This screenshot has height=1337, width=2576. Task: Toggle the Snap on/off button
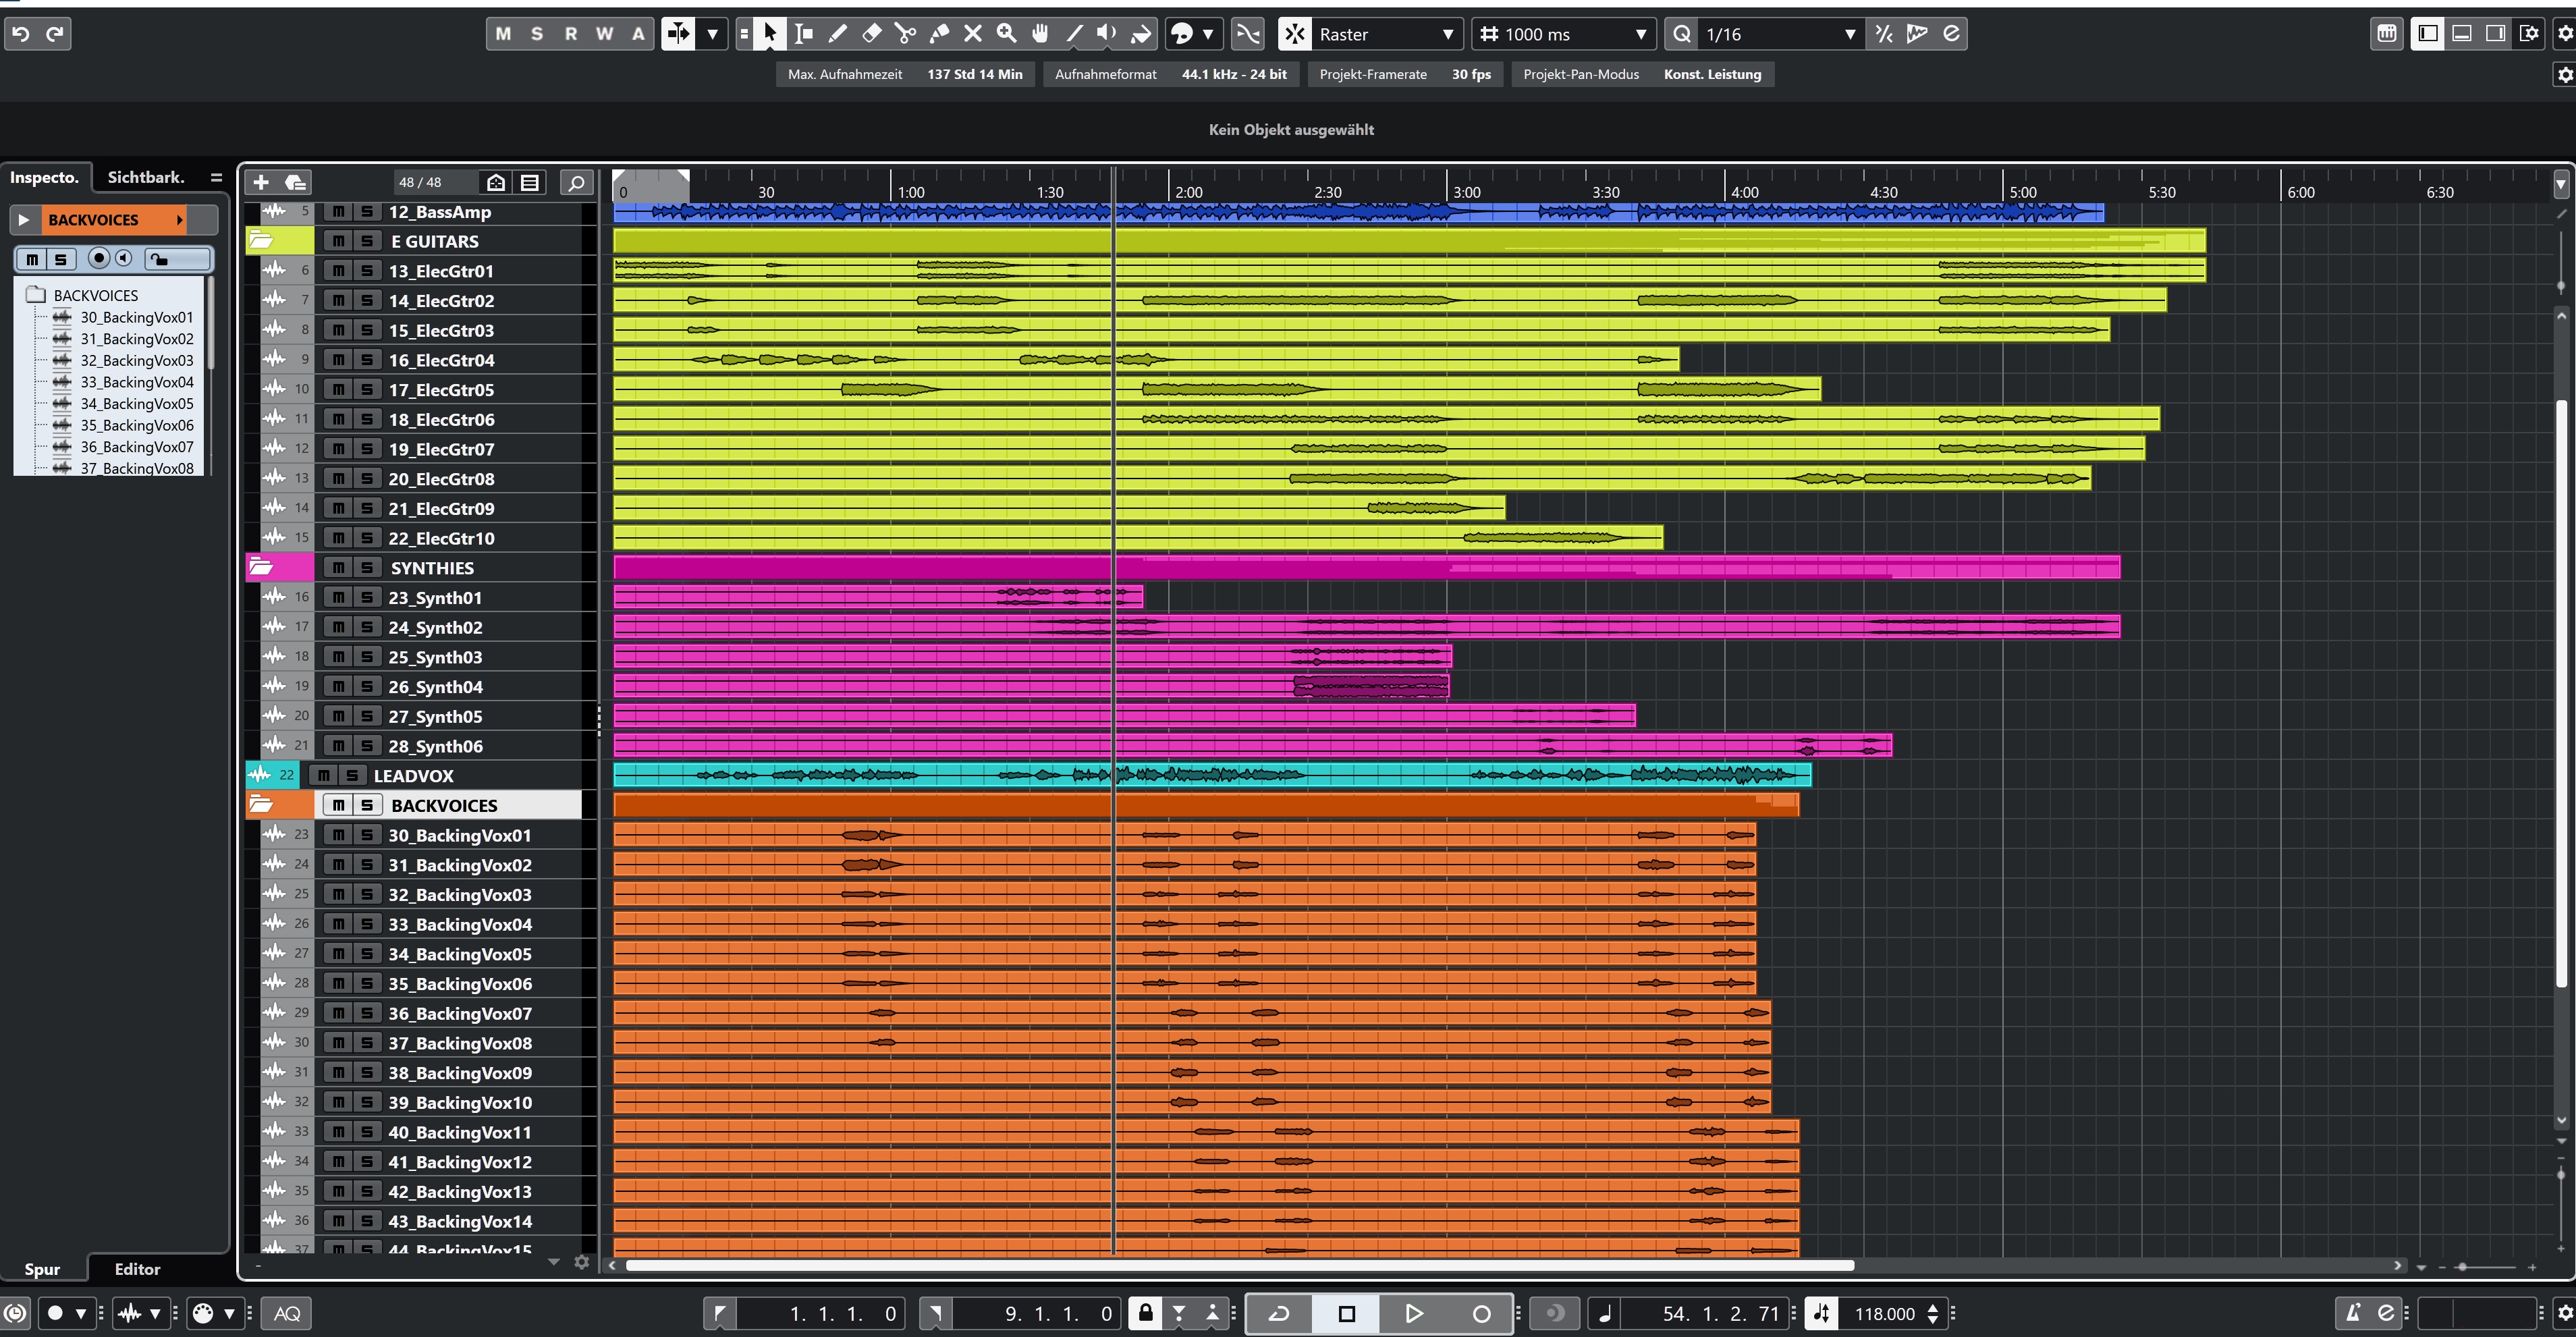pyautogui.click(x=1295, y=34)
